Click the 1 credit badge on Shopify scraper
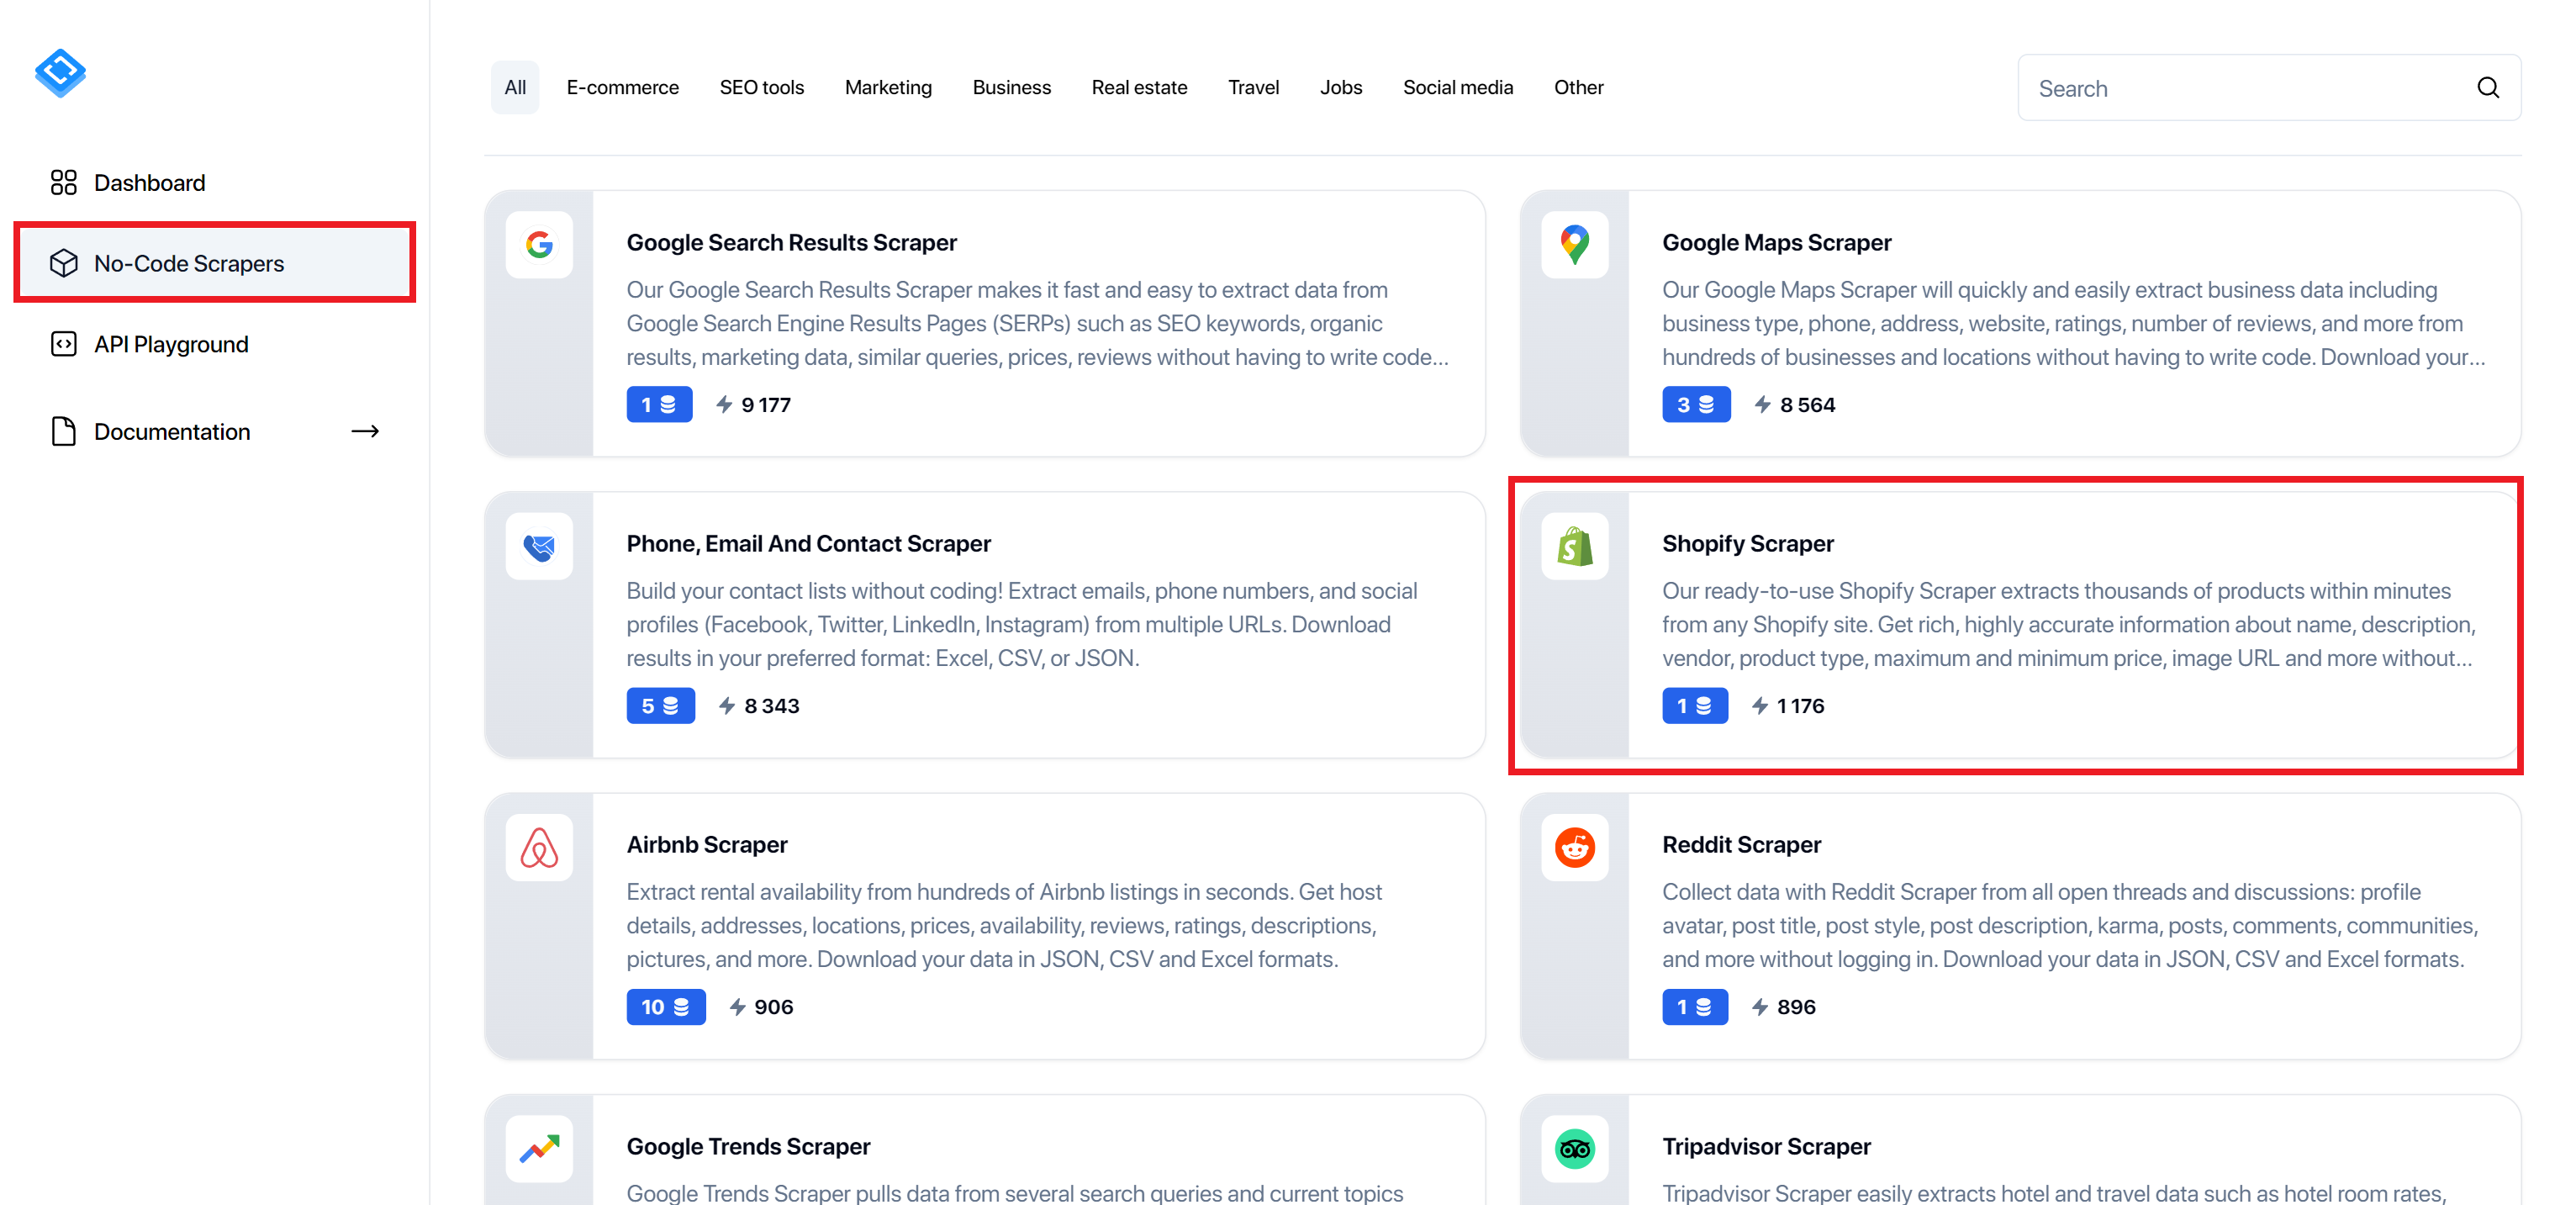Screen dimensions: 2576x1205 pyautogui.click(x=1696, y=705)
